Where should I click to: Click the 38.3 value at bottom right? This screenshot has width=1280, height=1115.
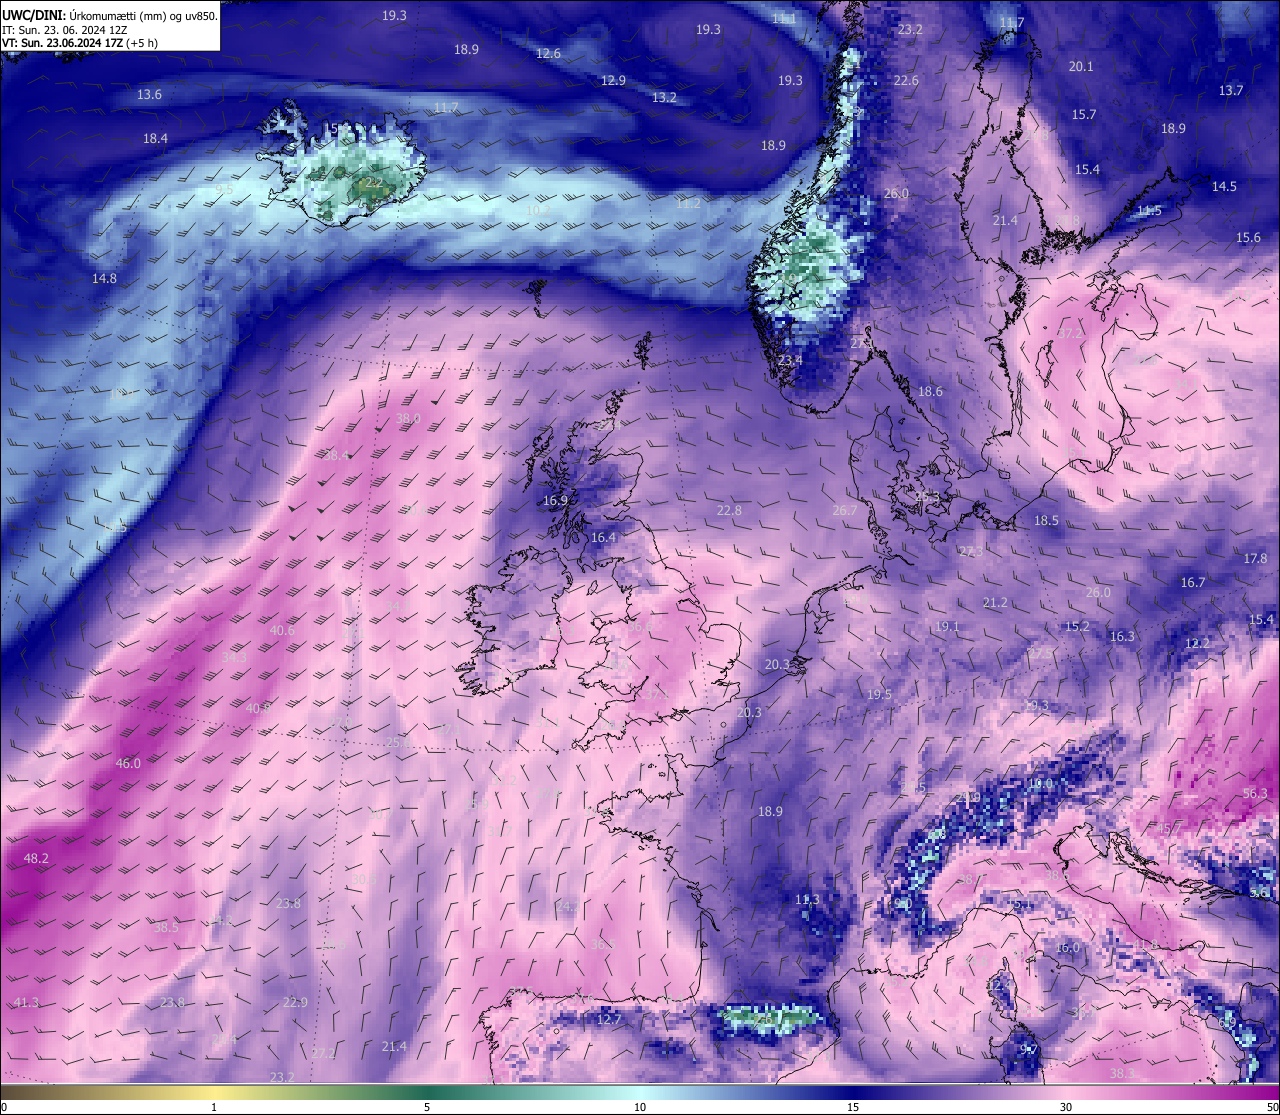[x=1122, y=1073]
